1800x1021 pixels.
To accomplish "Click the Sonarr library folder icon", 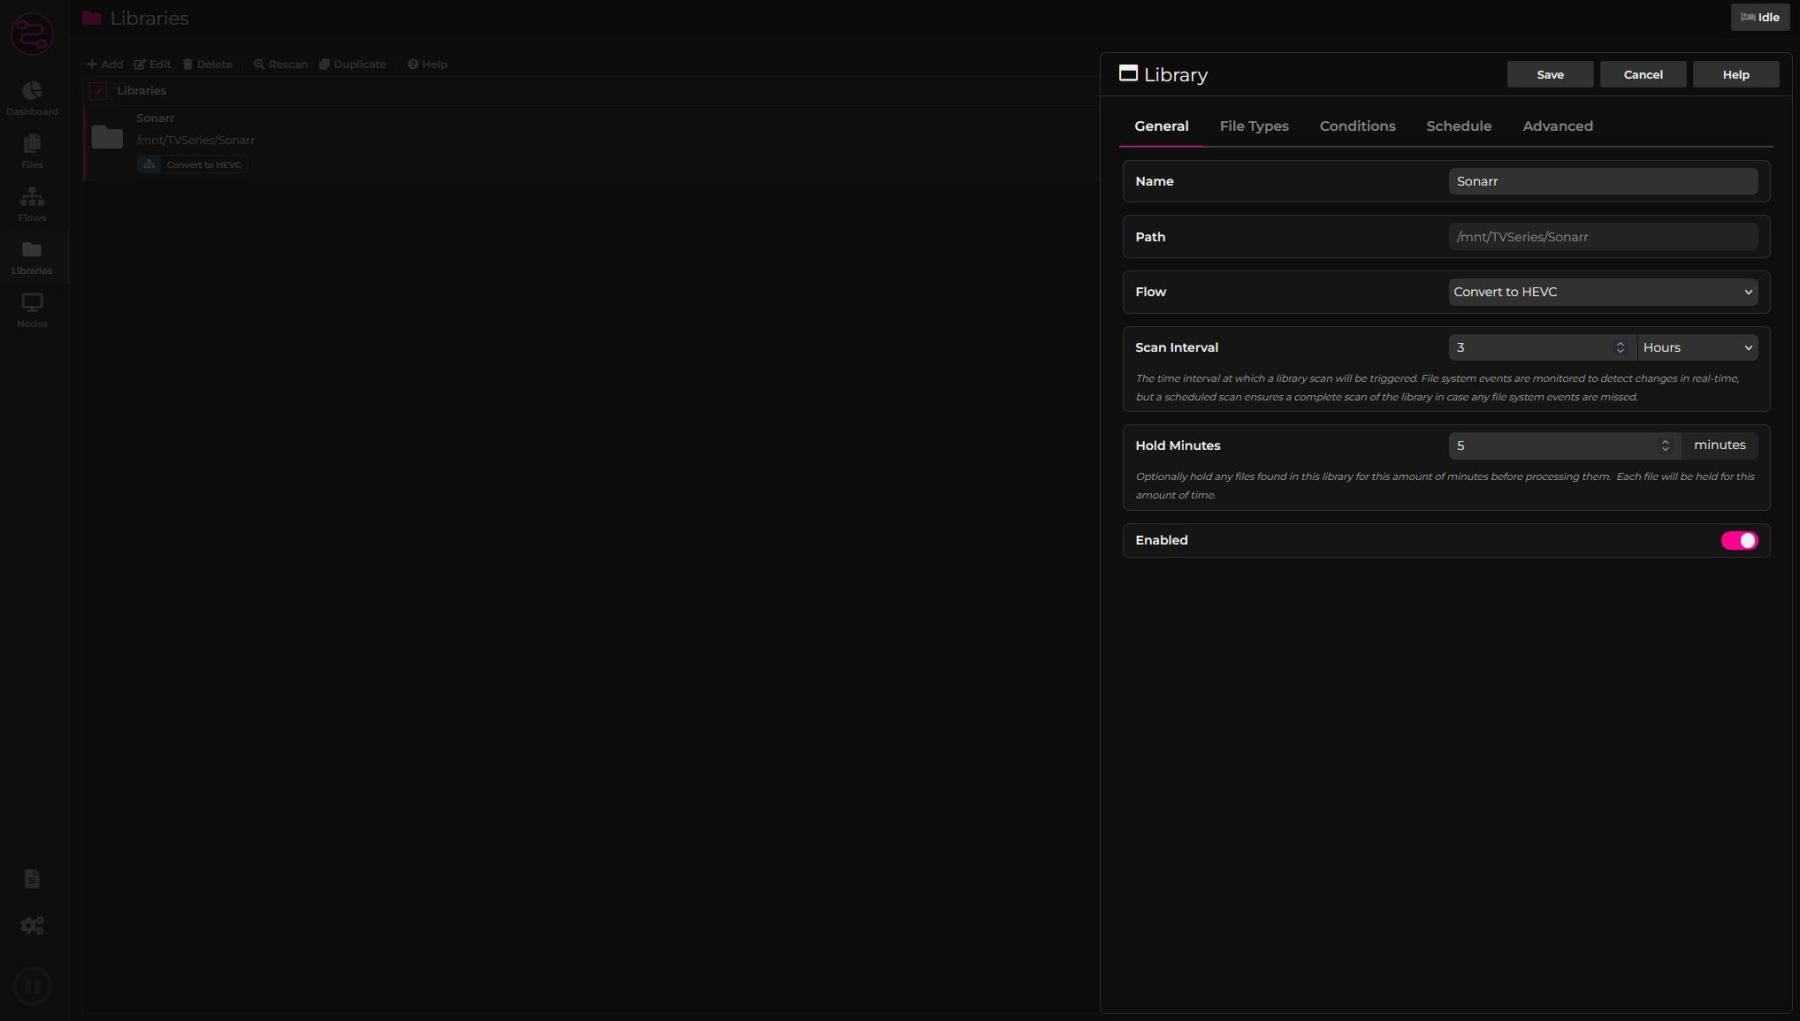I will 107,137.
